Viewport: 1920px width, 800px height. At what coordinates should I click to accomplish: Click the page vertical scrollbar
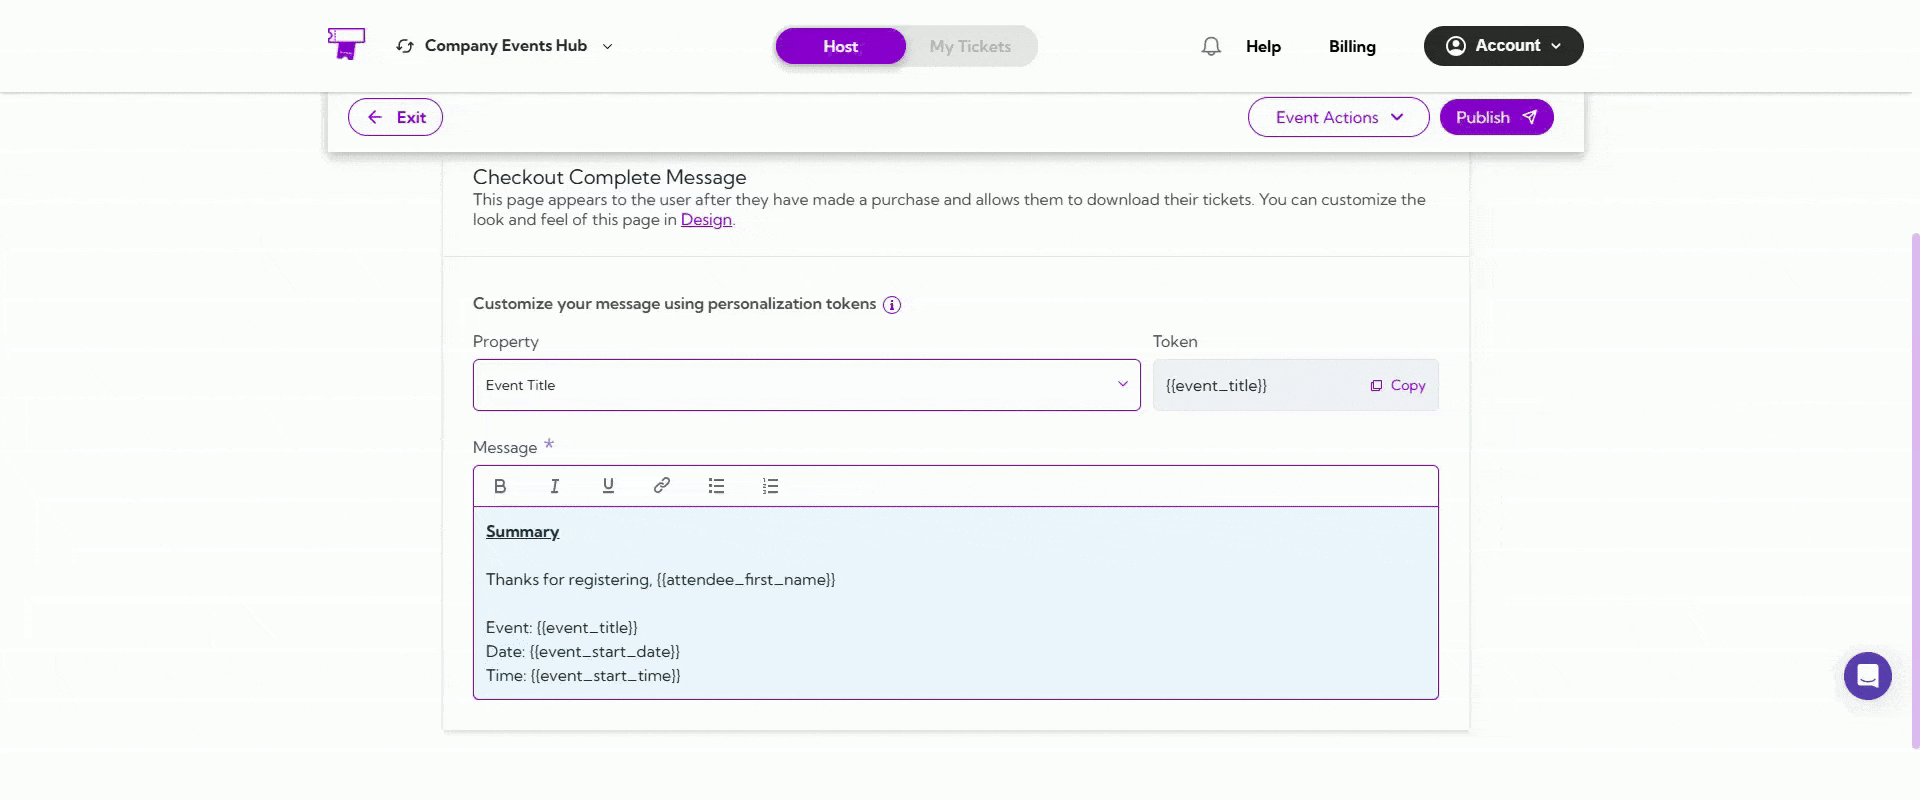[1915, 490]
